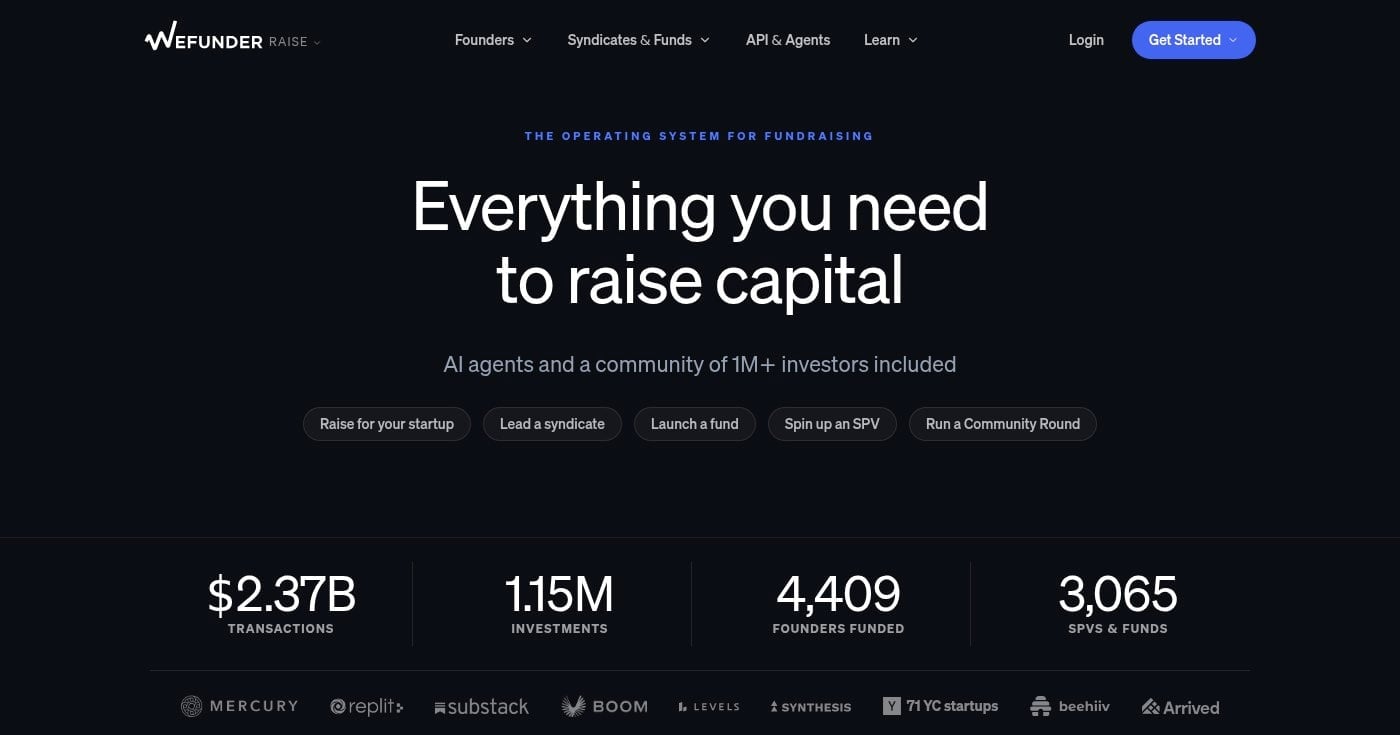Open the Syndicates & Funds dropdown
The image size is (1400, 735).
[637, 40]
